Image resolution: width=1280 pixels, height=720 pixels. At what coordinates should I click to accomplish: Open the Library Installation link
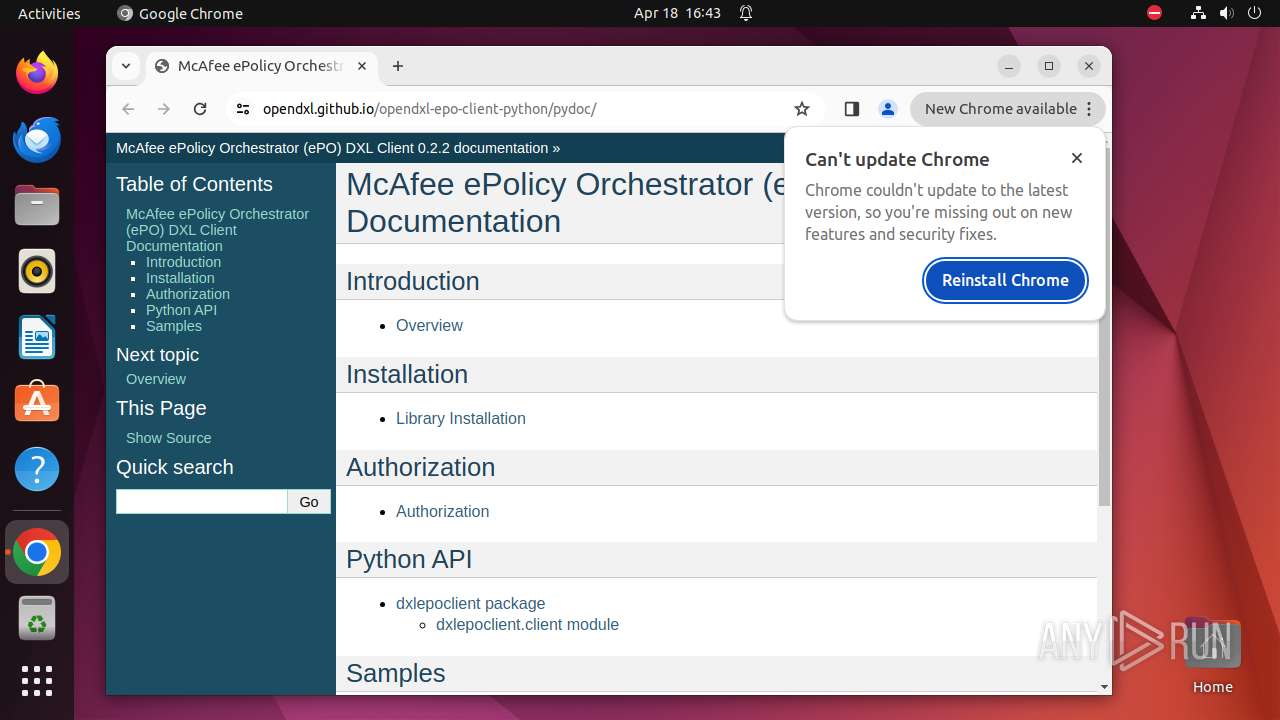460,418
